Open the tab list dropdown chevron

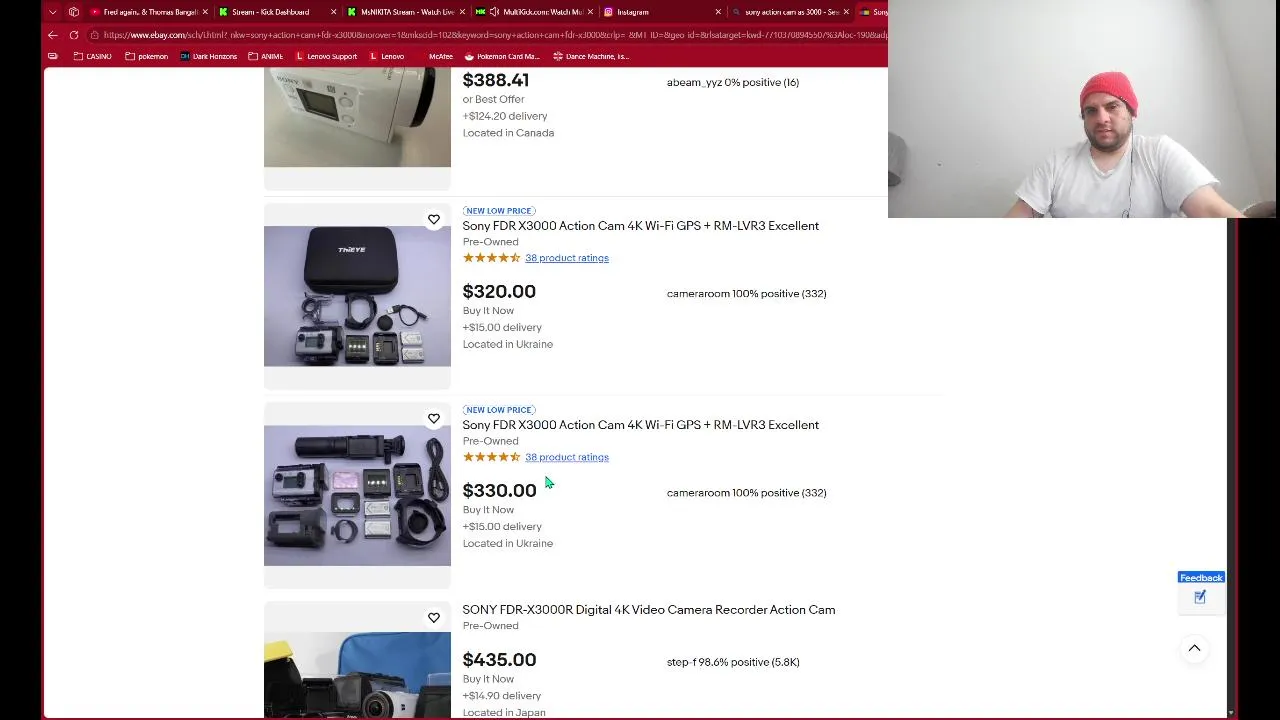[x=52, y=12]
